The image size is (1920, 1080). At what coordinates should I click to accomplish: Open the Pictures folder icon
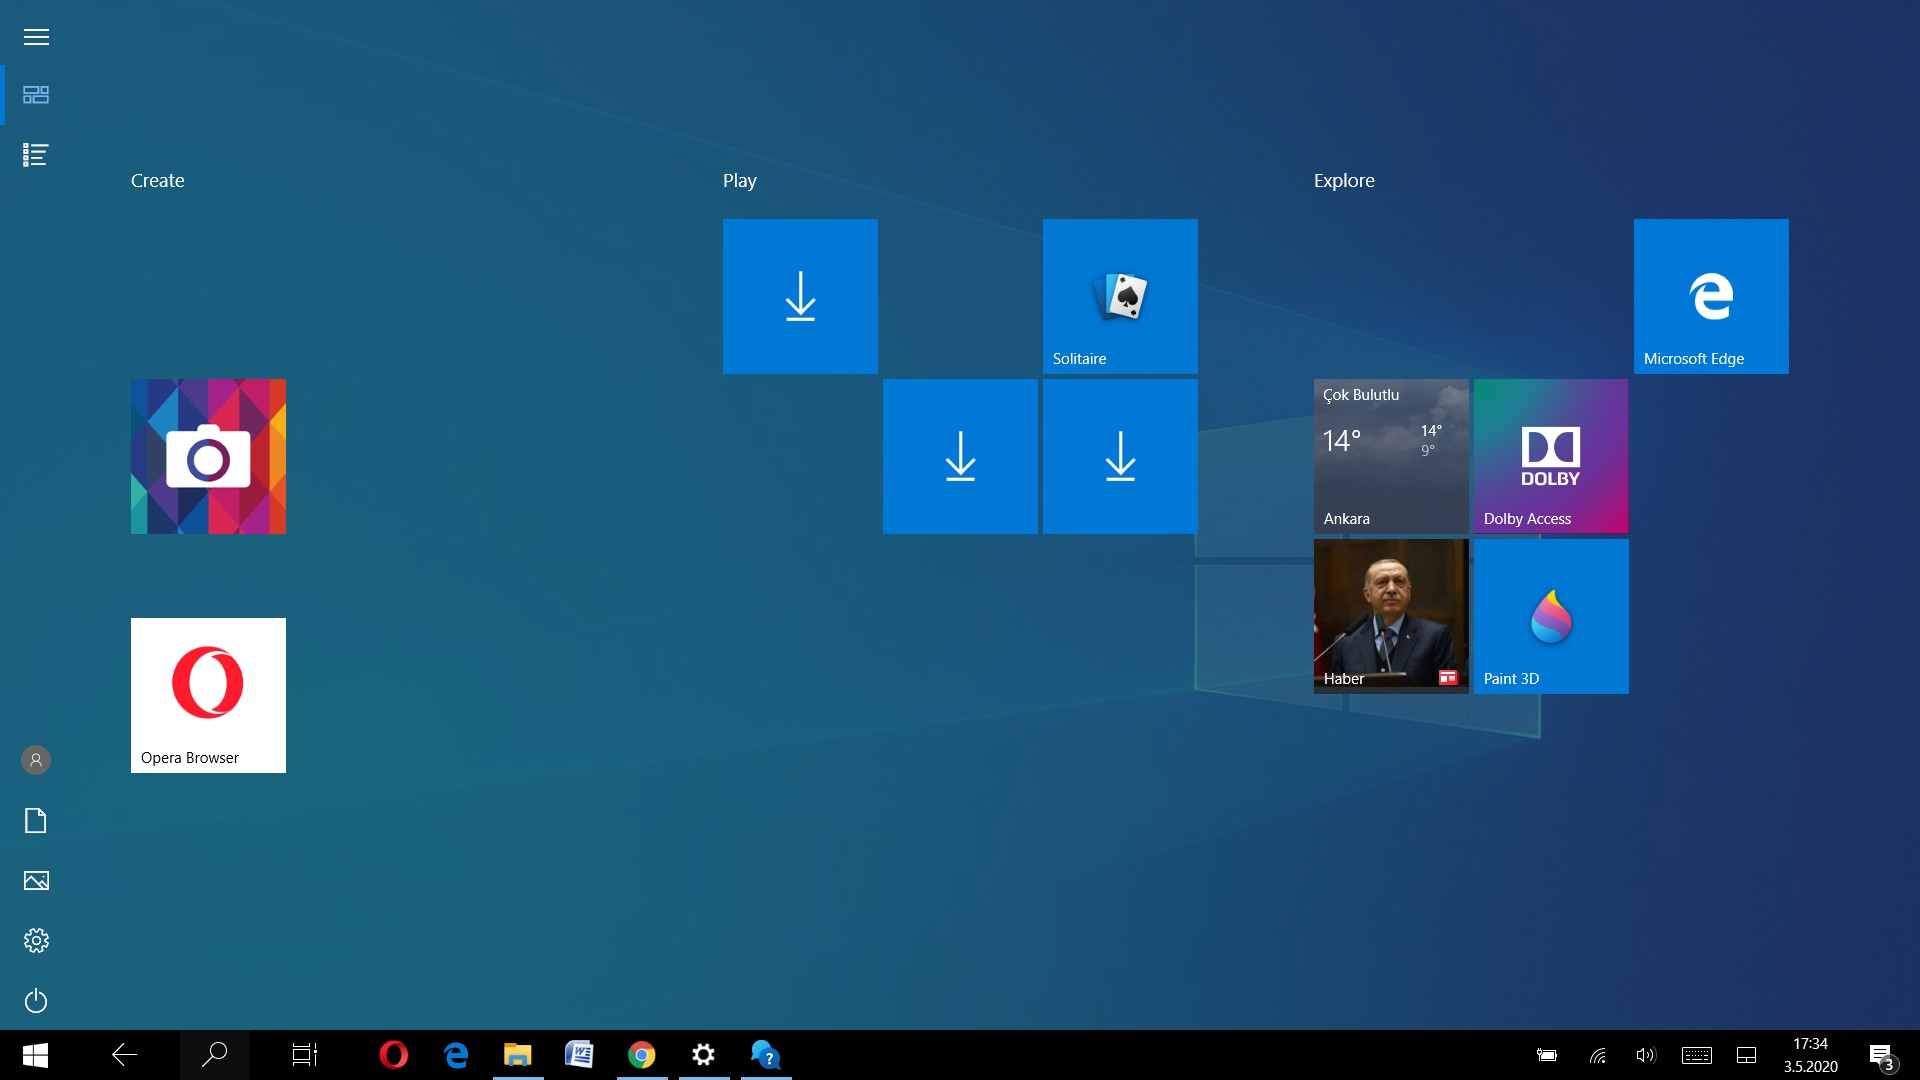click(36, 881)
